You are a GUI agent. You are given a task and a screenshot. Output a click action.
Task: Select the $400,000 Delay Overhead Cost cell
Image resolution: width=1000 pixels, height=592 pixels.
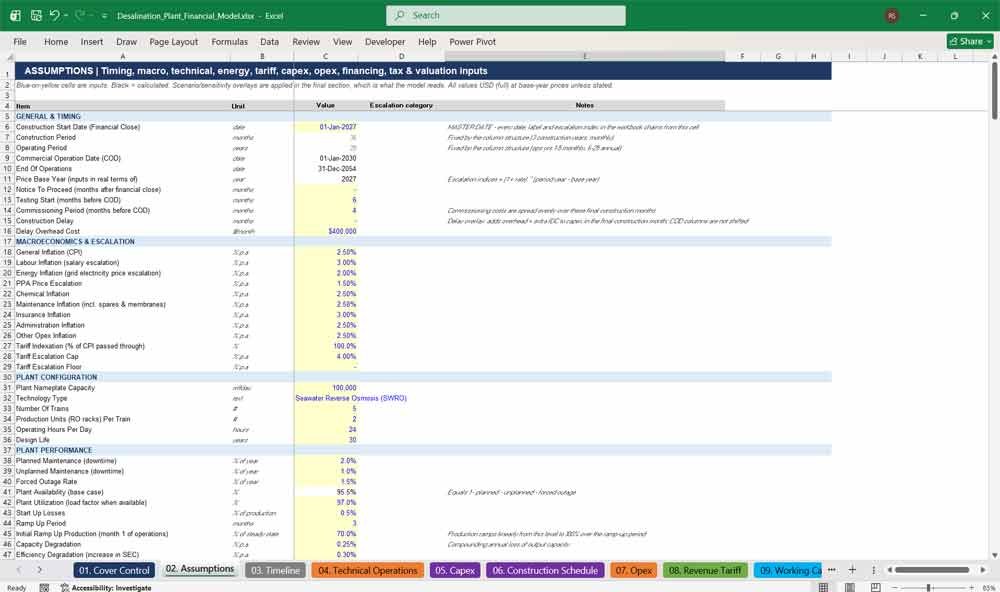[325, 231]
